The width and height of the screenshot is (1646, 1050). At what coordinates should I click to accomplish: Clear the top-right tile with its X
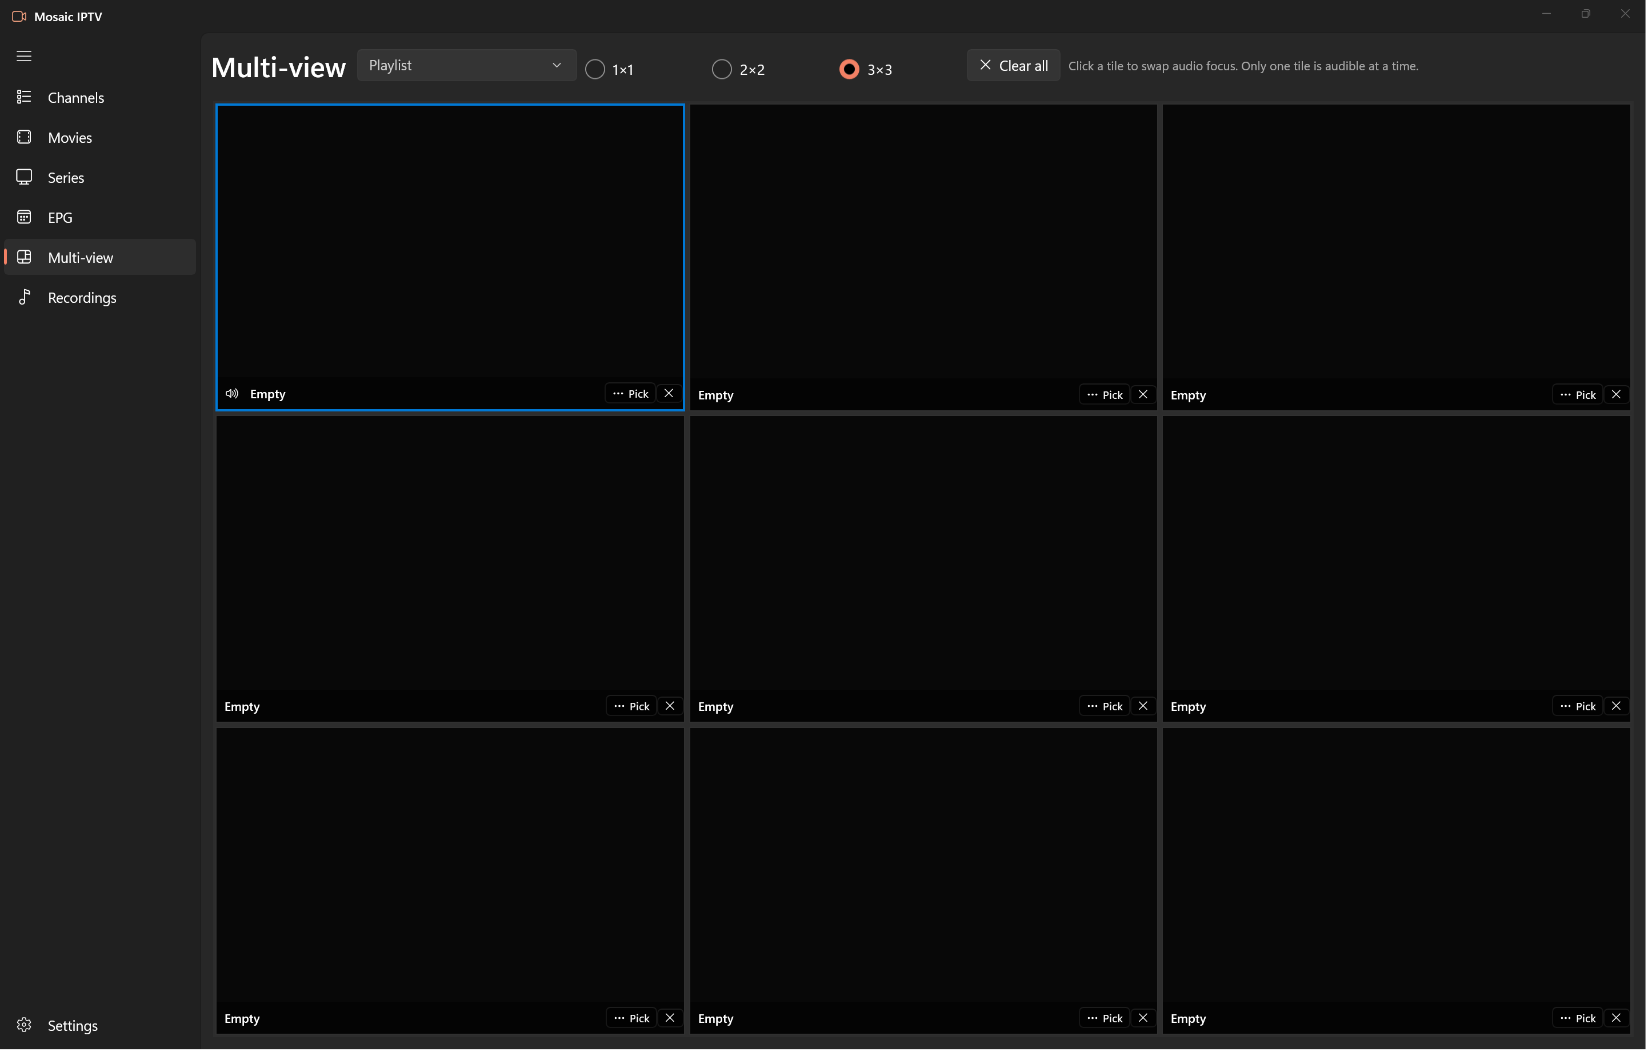[x=1616, y=395]
